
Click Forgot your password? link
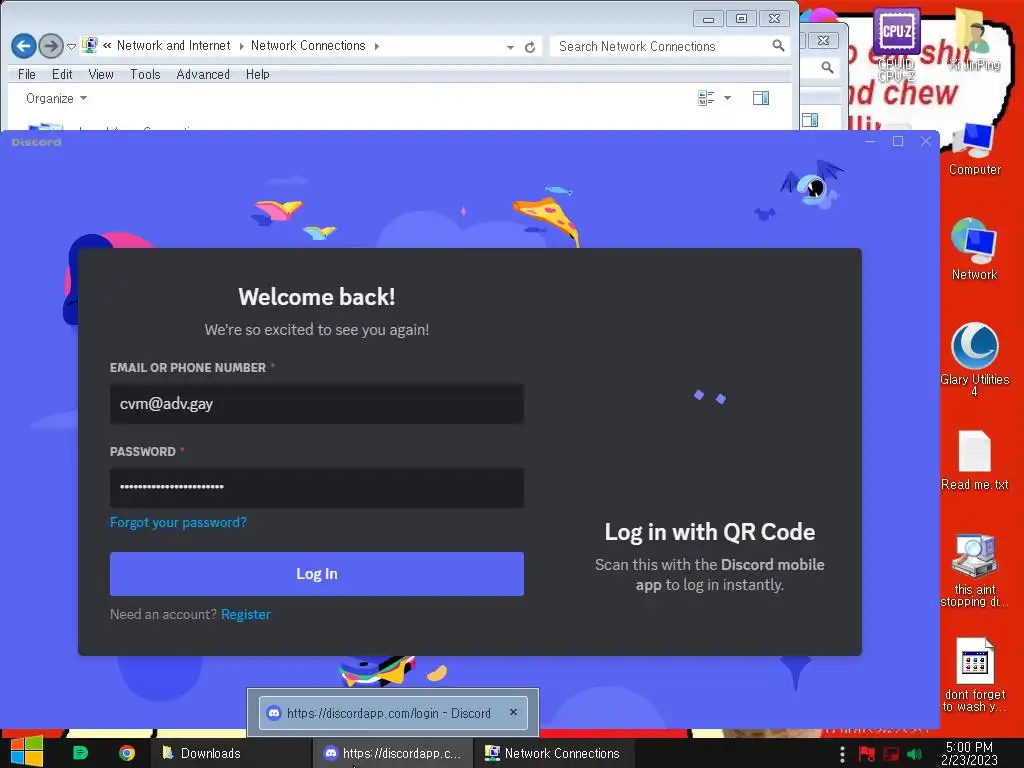tap(178, 522)
